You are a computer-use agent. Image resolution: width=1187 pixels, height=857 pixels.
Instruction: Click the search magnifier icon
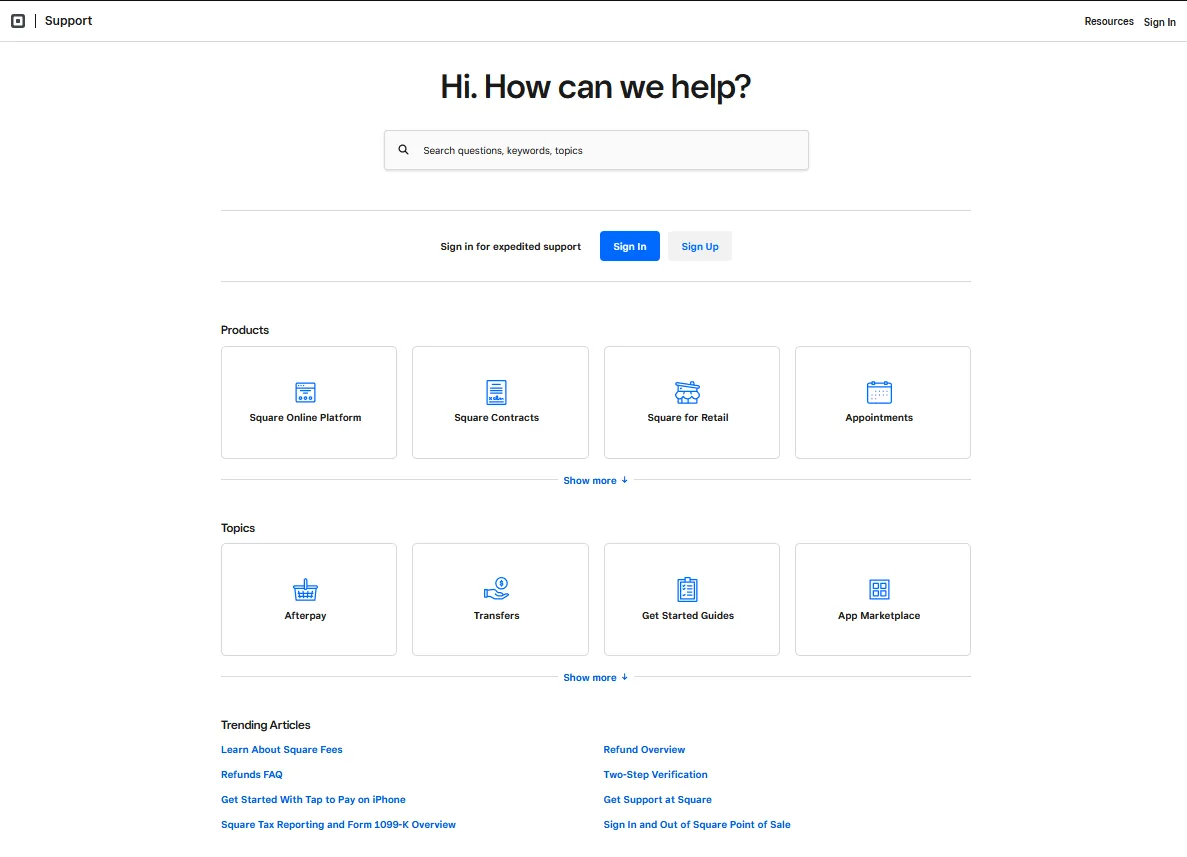(403, 150)
